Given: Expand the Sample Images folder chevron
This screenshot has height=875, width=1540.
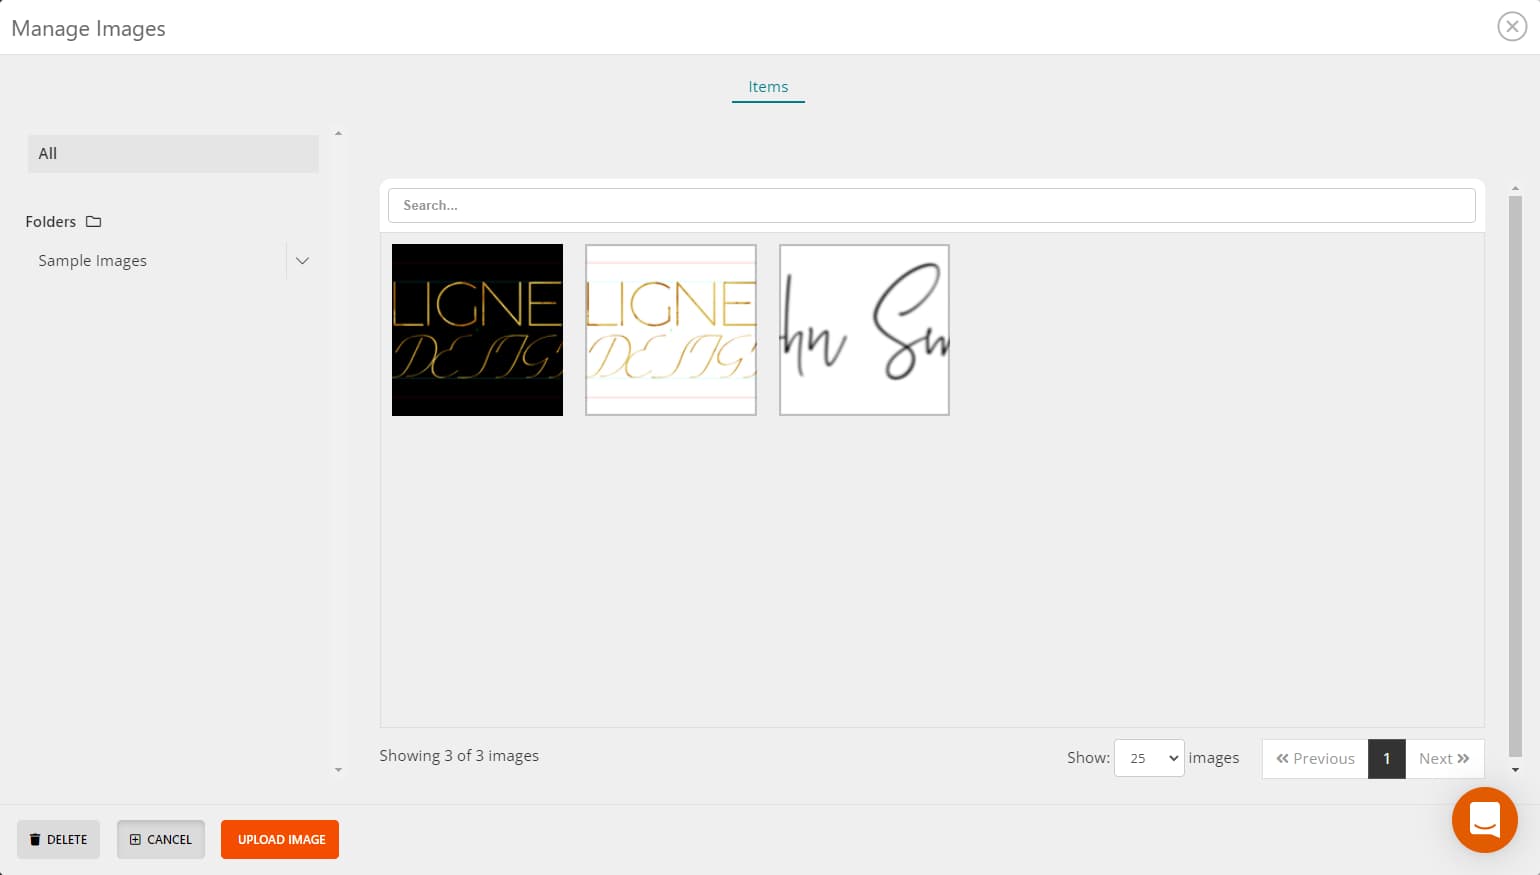Looking at the screenshot, I should pyautogui.click(x=302, y=260).
